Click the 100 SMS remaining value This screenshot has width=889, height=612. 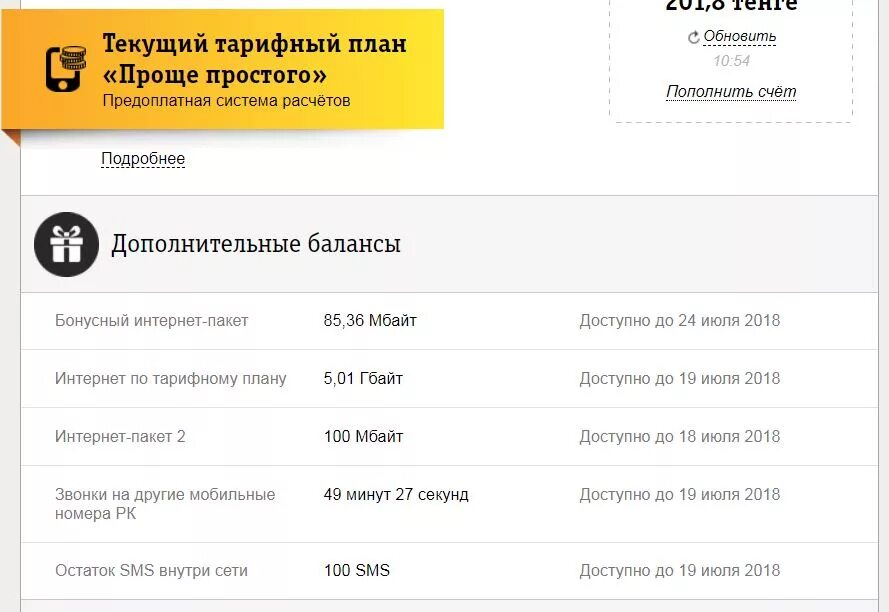click(x=357, y=570)
